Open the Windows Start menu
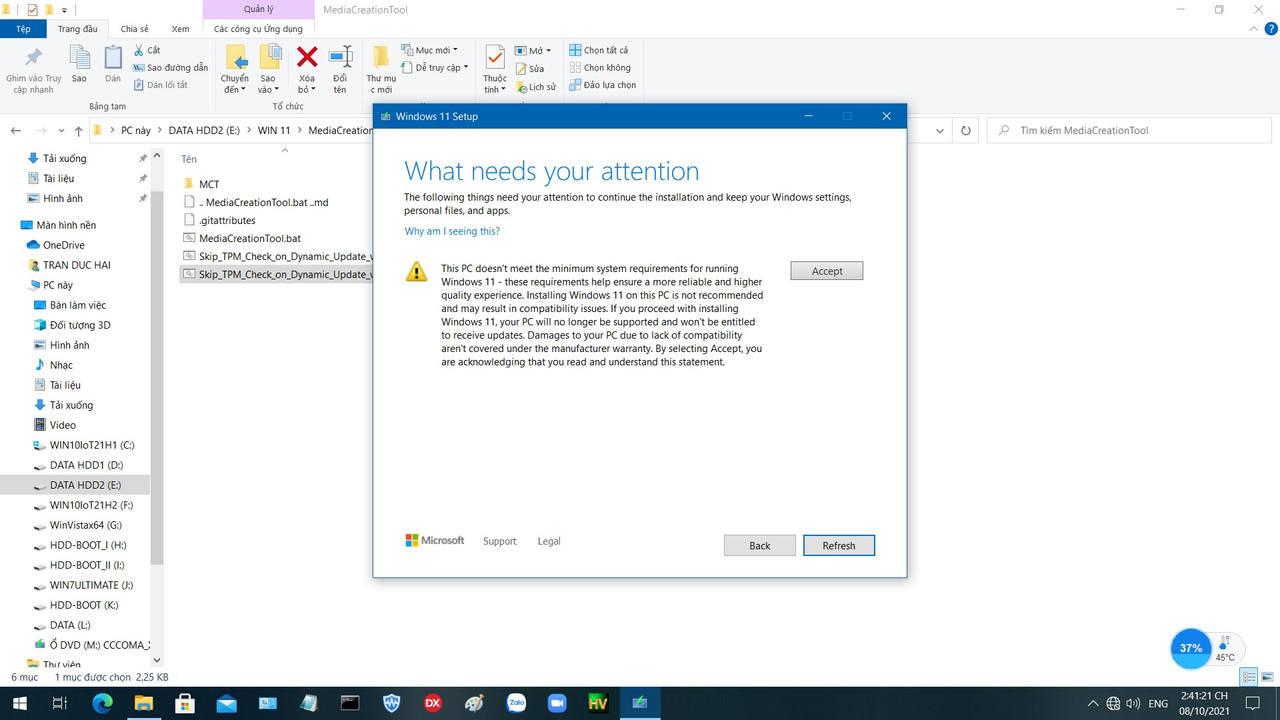Viewport: 1280px width, 720px height. tap(20, 703)
